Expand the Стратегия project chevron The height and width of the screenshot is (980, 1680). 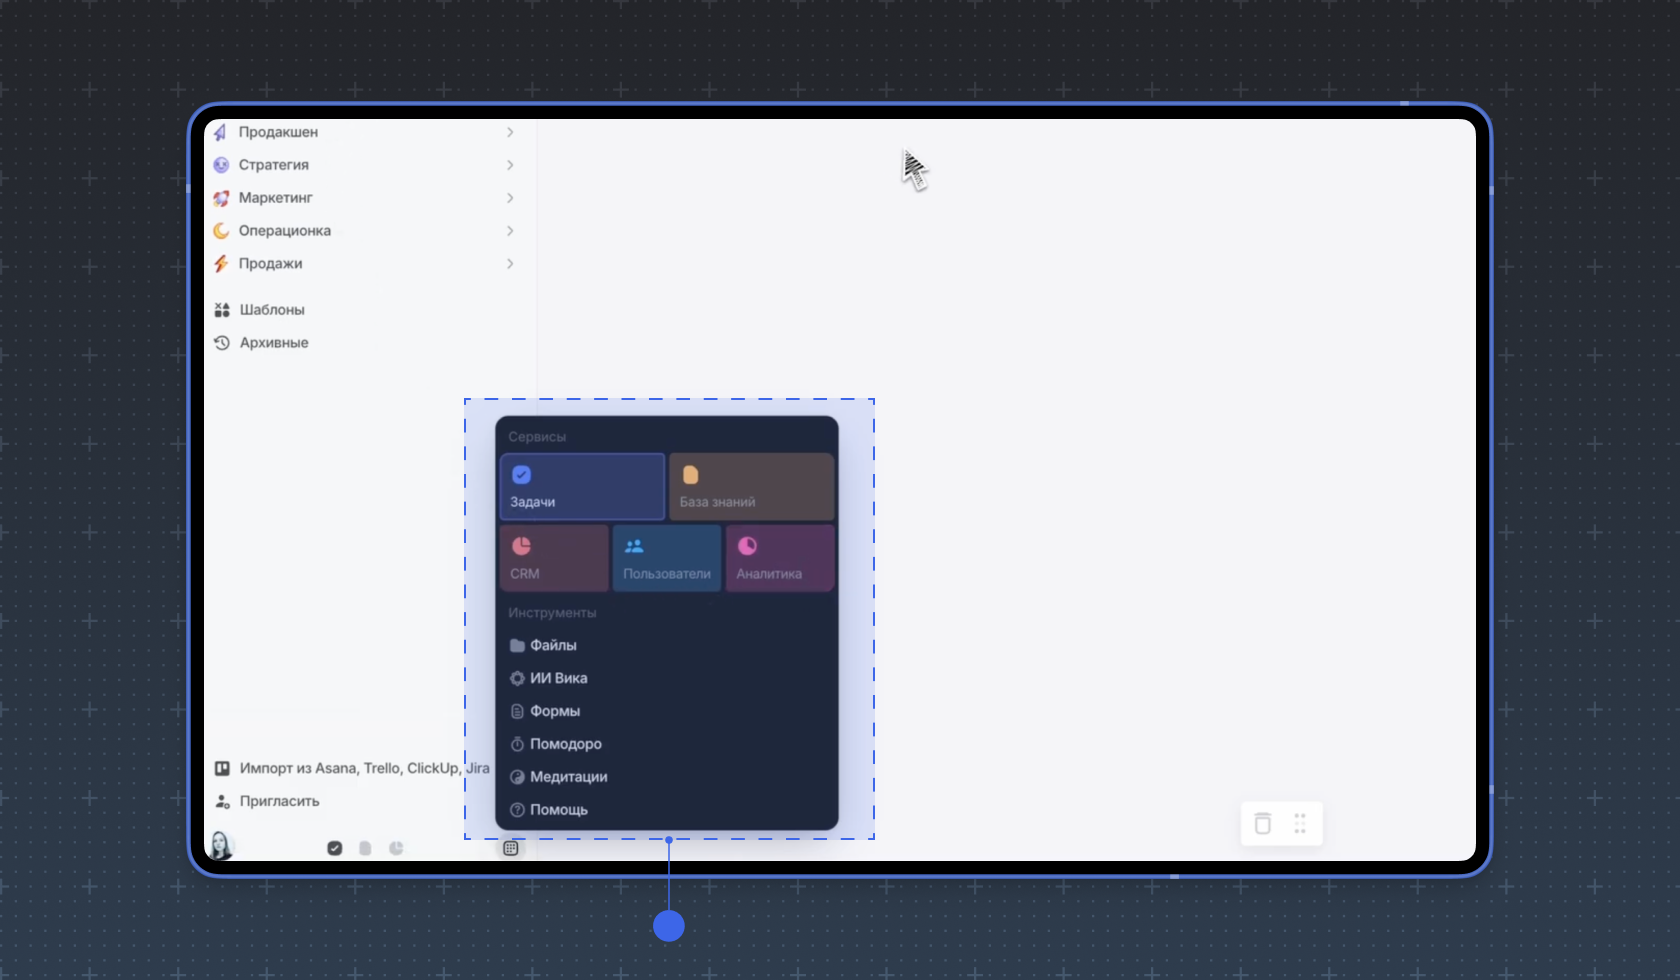(x=510, y=165)
